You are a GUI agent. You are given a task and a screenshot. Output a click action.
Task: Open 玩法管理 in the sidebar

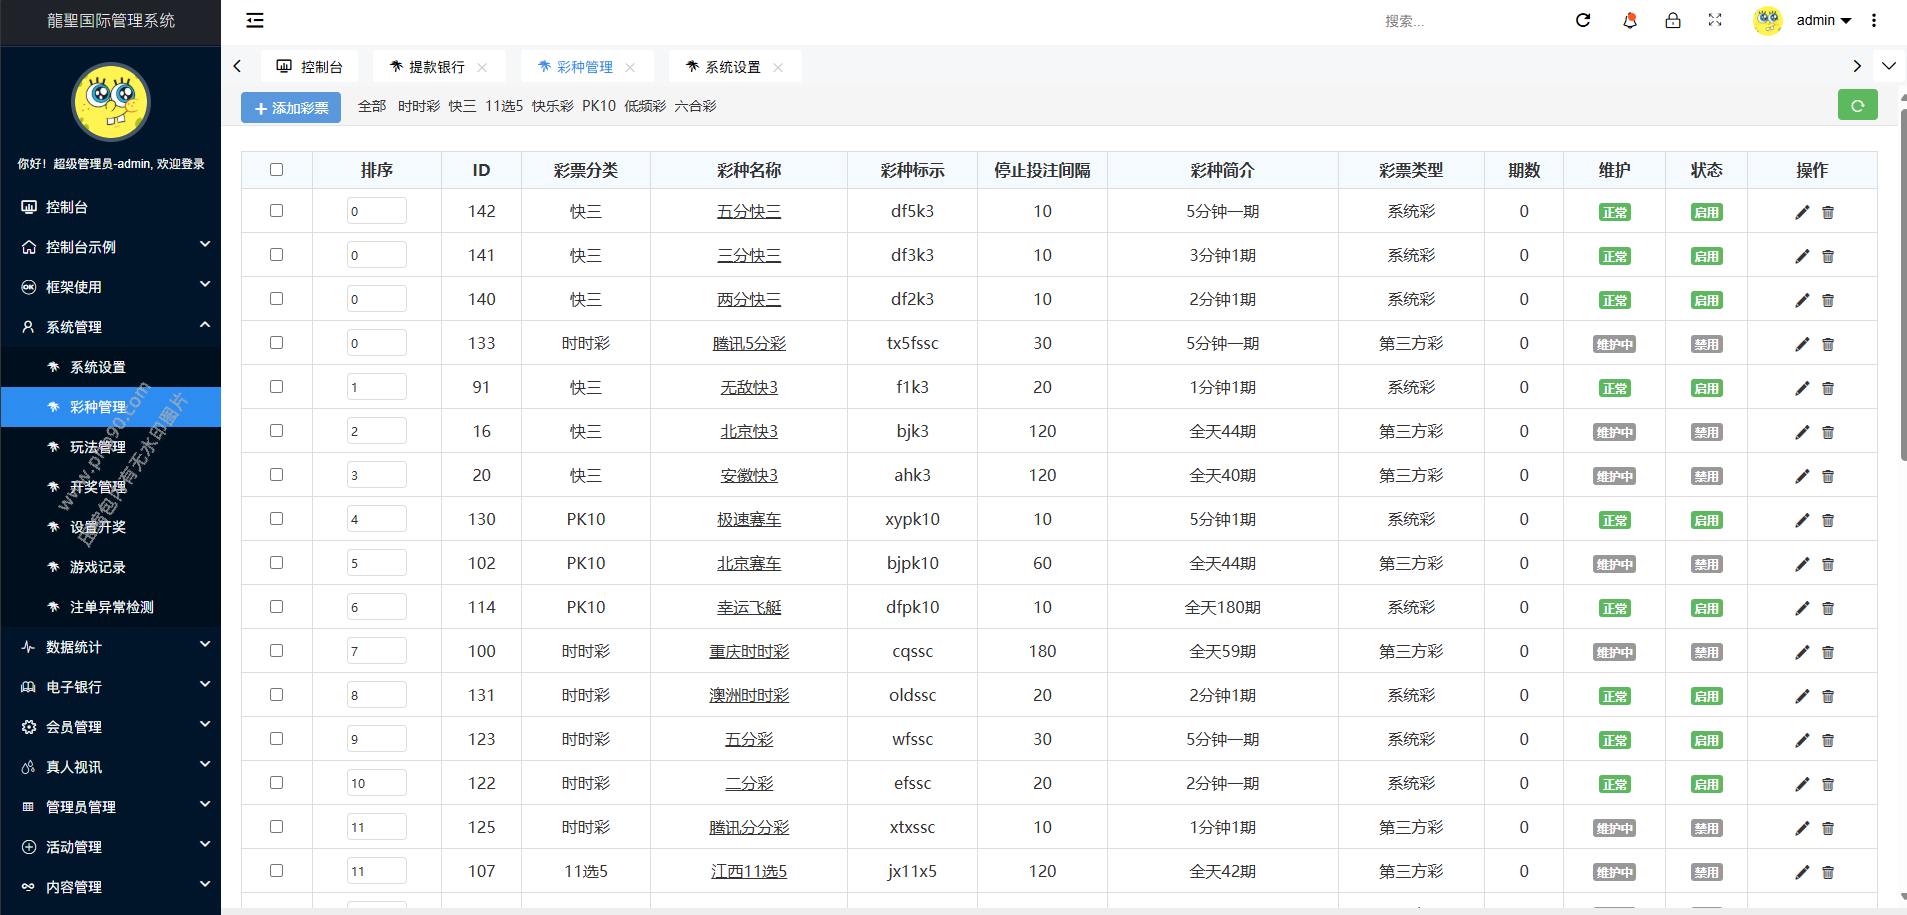[98, 447]
